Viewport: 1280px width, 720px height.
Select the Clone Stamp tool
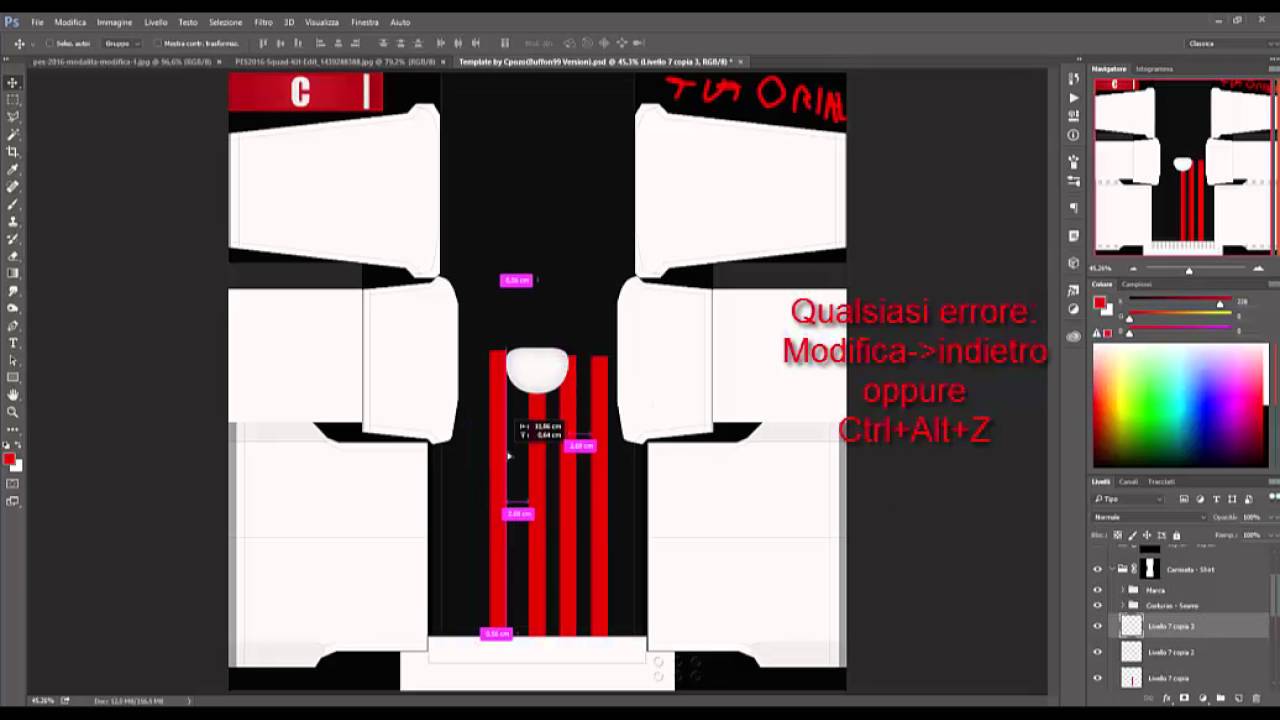(13, 221)
